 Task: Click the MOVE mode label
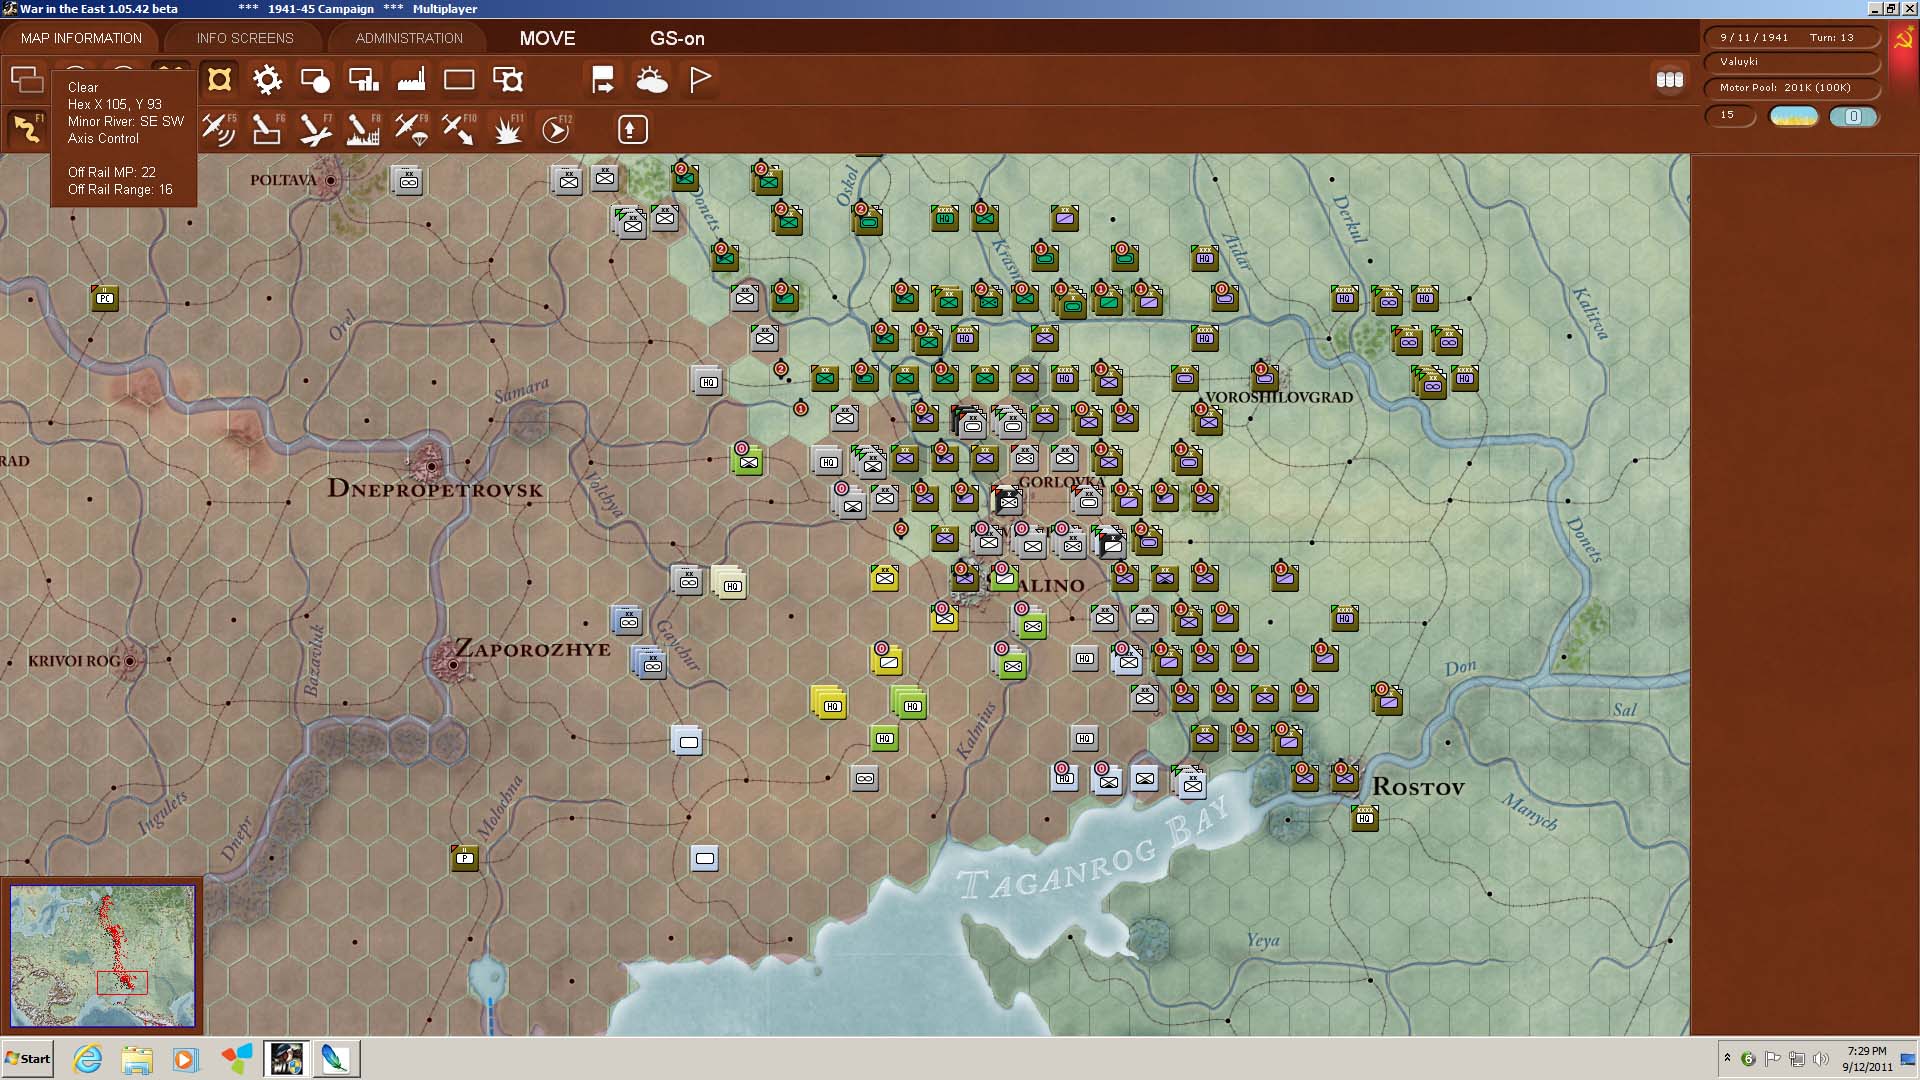pyautogui.click(x=547, y=38)
